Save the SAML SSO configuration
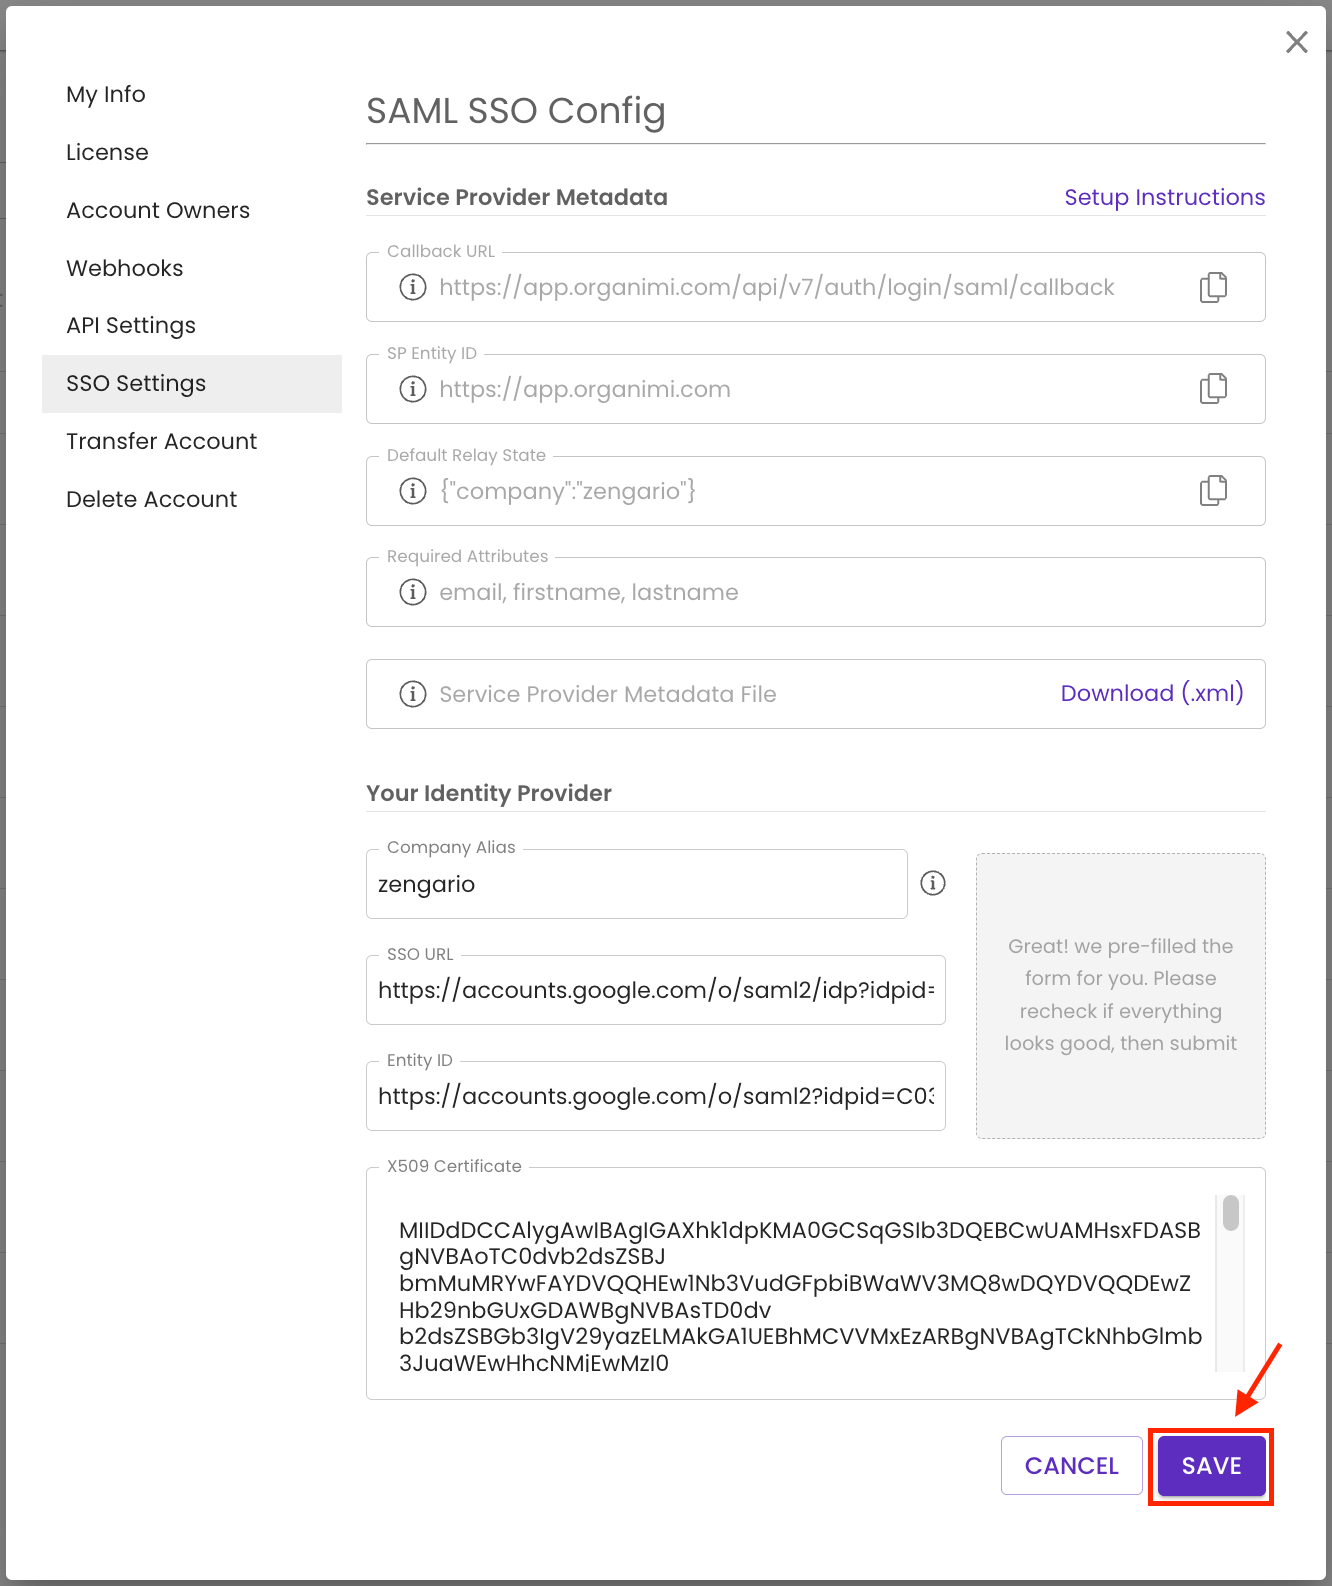This screenshot has height=1586, width=1332. coord(1210,1465)
